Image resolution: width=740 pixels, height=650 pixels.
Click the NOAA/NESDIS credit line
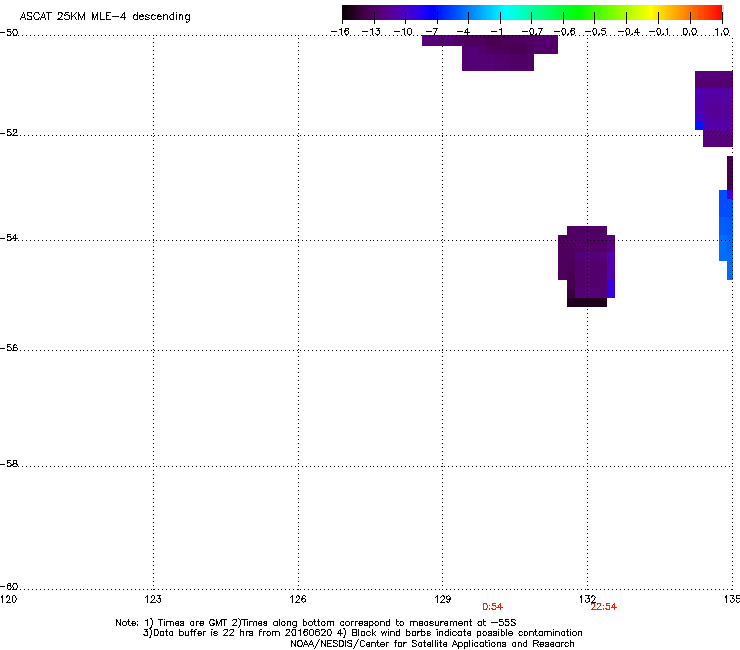click(432, 644)
